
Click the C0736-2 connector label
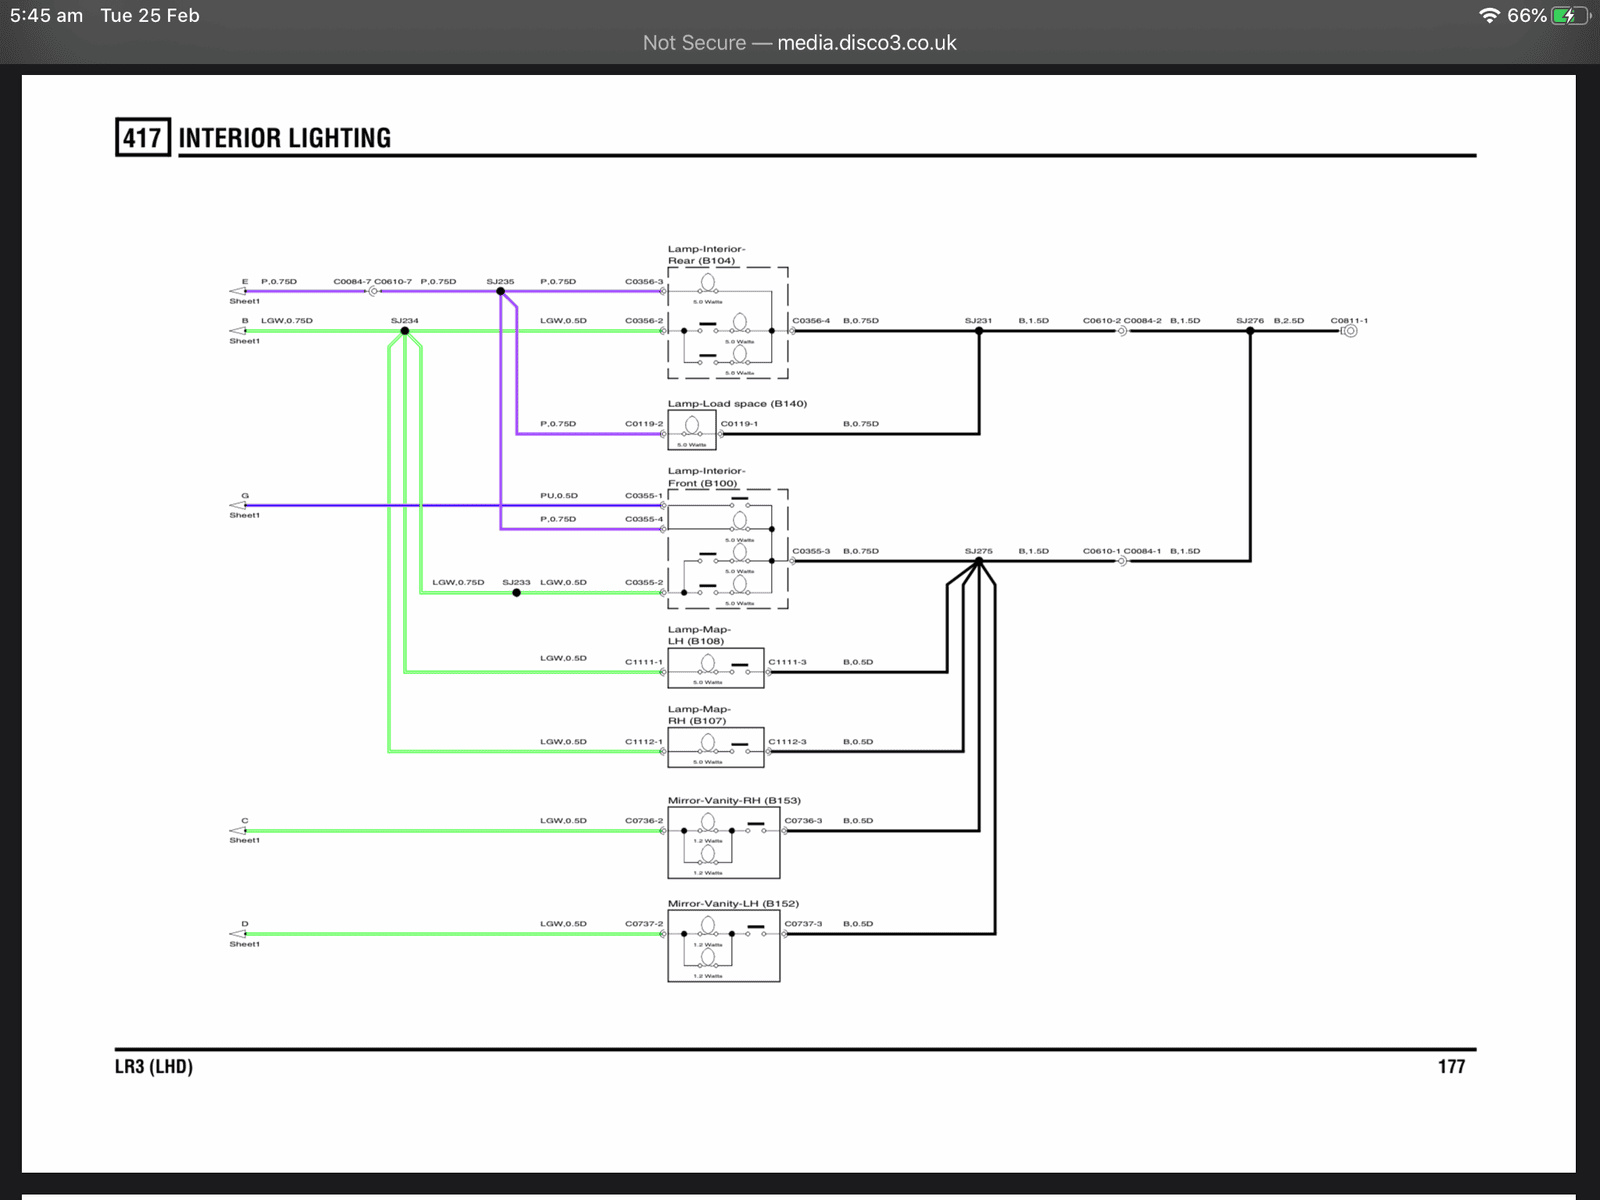(644, 821)
